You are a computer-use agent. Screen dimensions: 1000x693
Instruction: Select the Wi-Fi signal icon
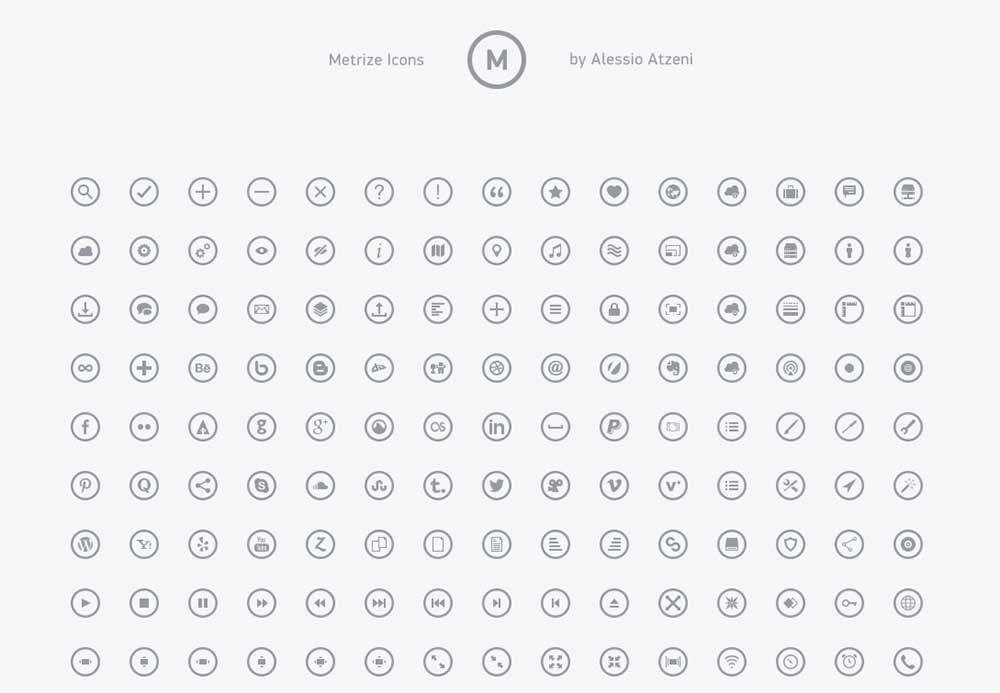point(732,661)
